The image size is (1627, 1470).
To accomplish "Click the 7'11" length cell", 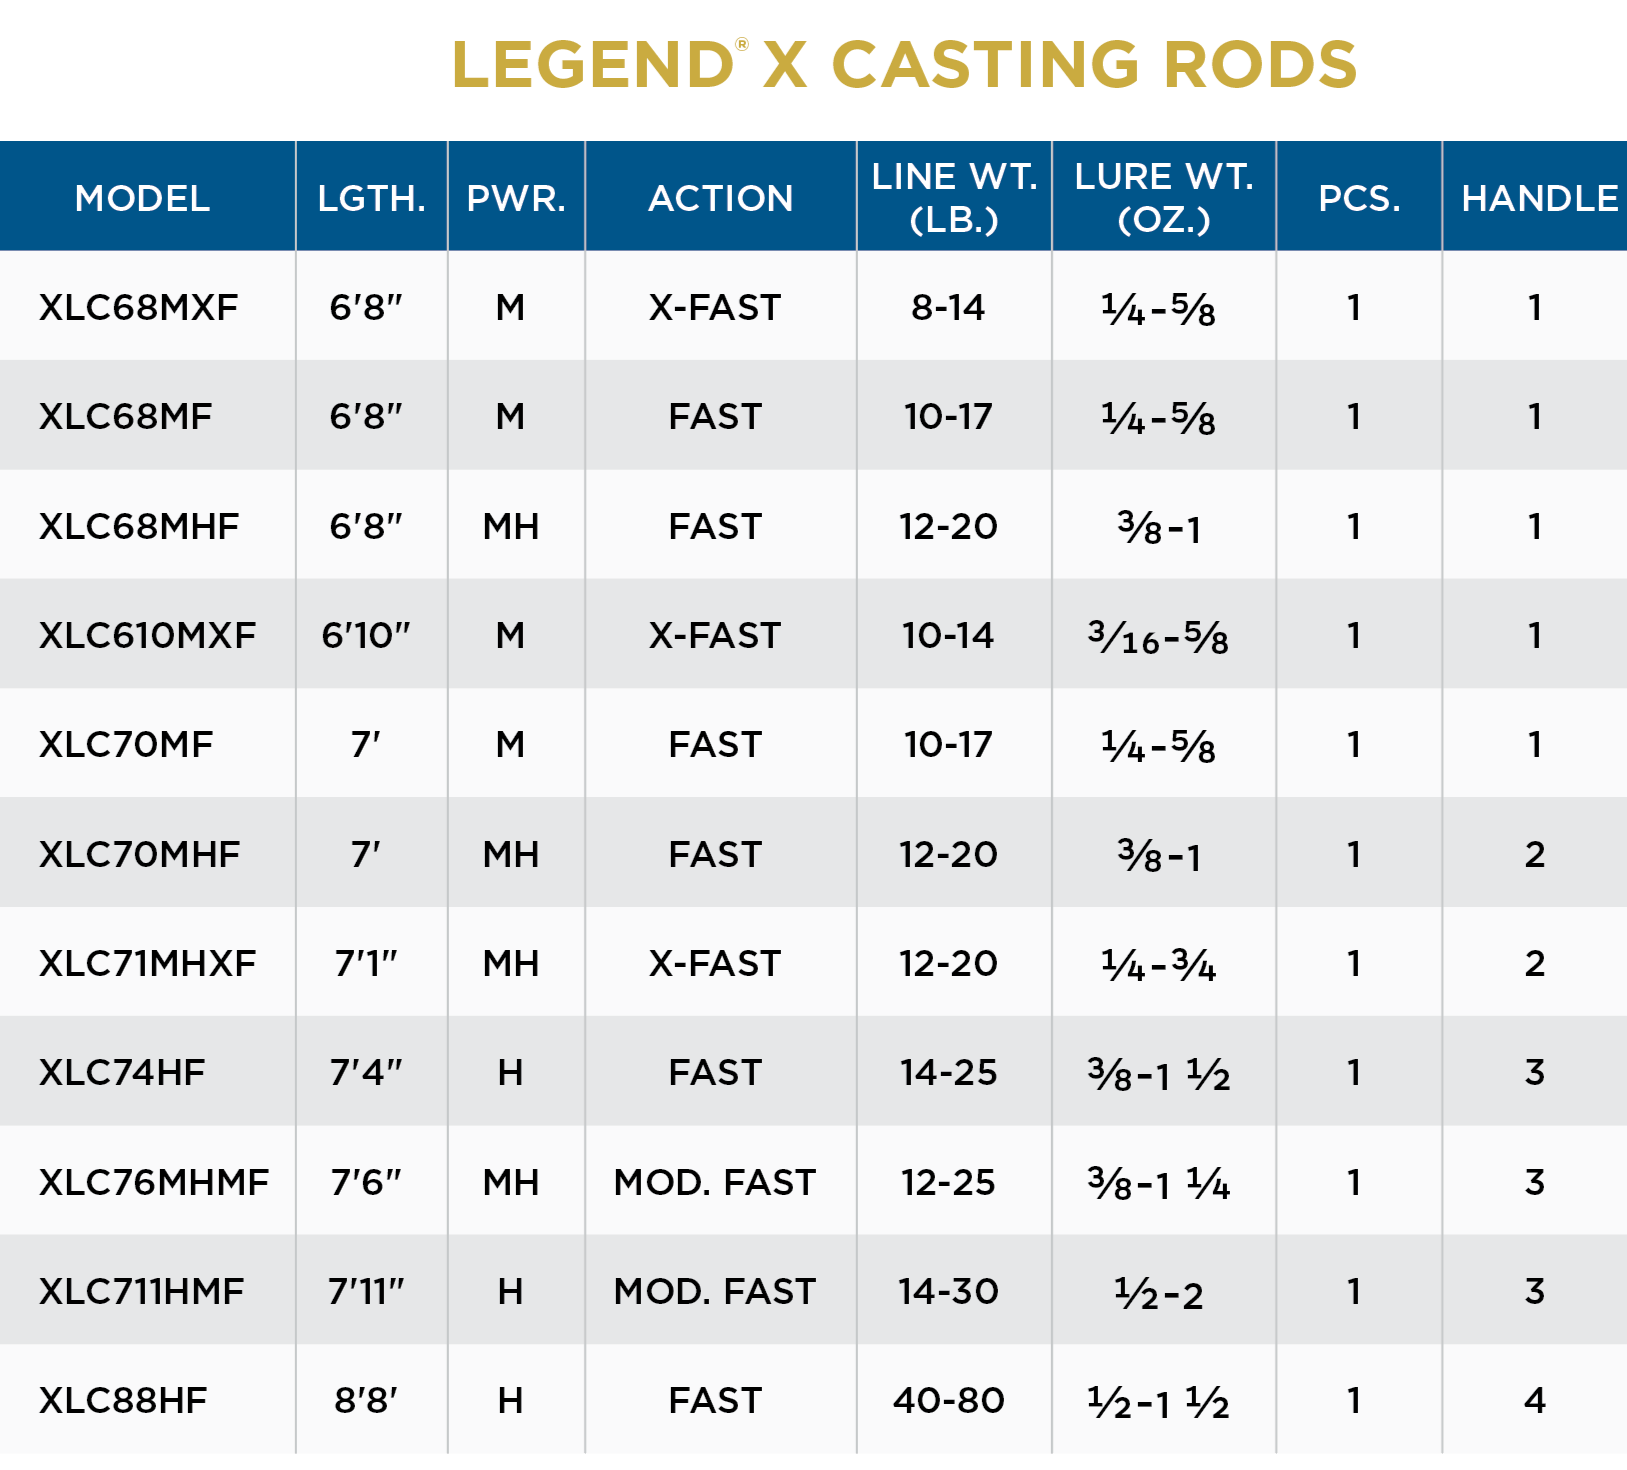I will [366, 1291].
